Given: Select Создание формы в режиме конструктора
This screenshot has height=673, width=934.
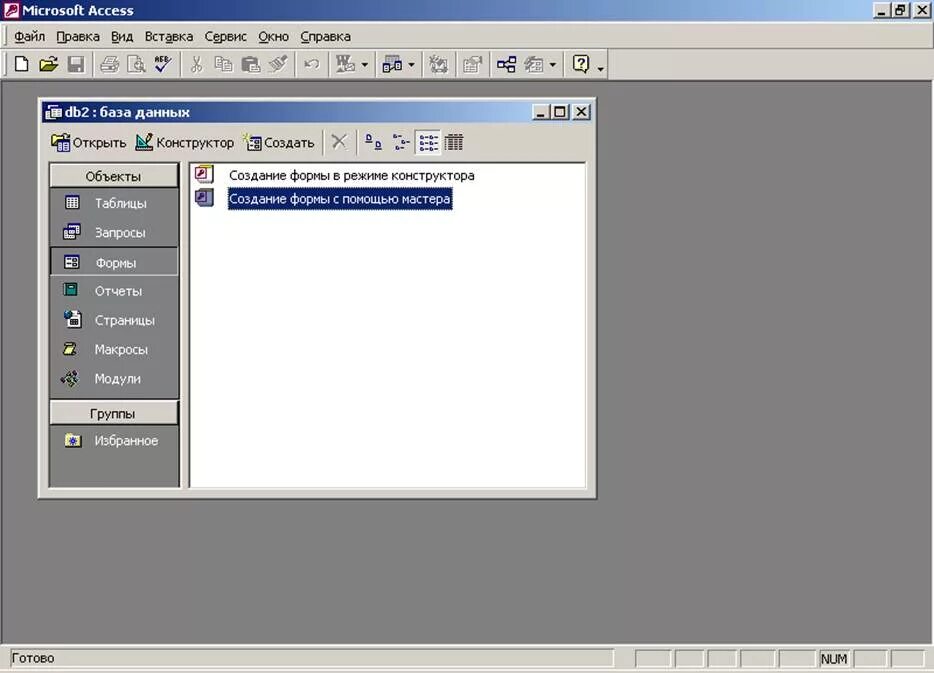Looking at the screenshot, I should click(x=351, y=176).
